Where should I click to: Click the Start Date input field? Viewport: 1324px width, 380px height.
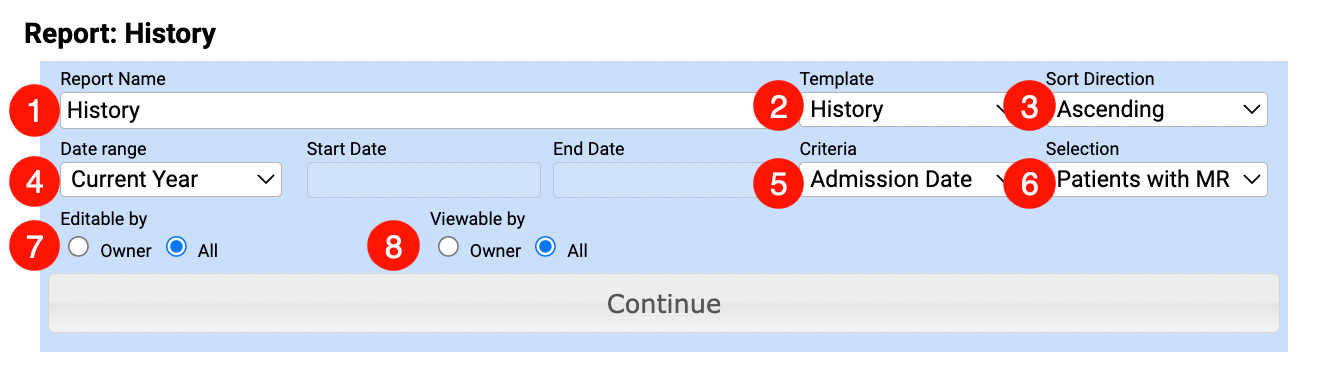point(424,180)
